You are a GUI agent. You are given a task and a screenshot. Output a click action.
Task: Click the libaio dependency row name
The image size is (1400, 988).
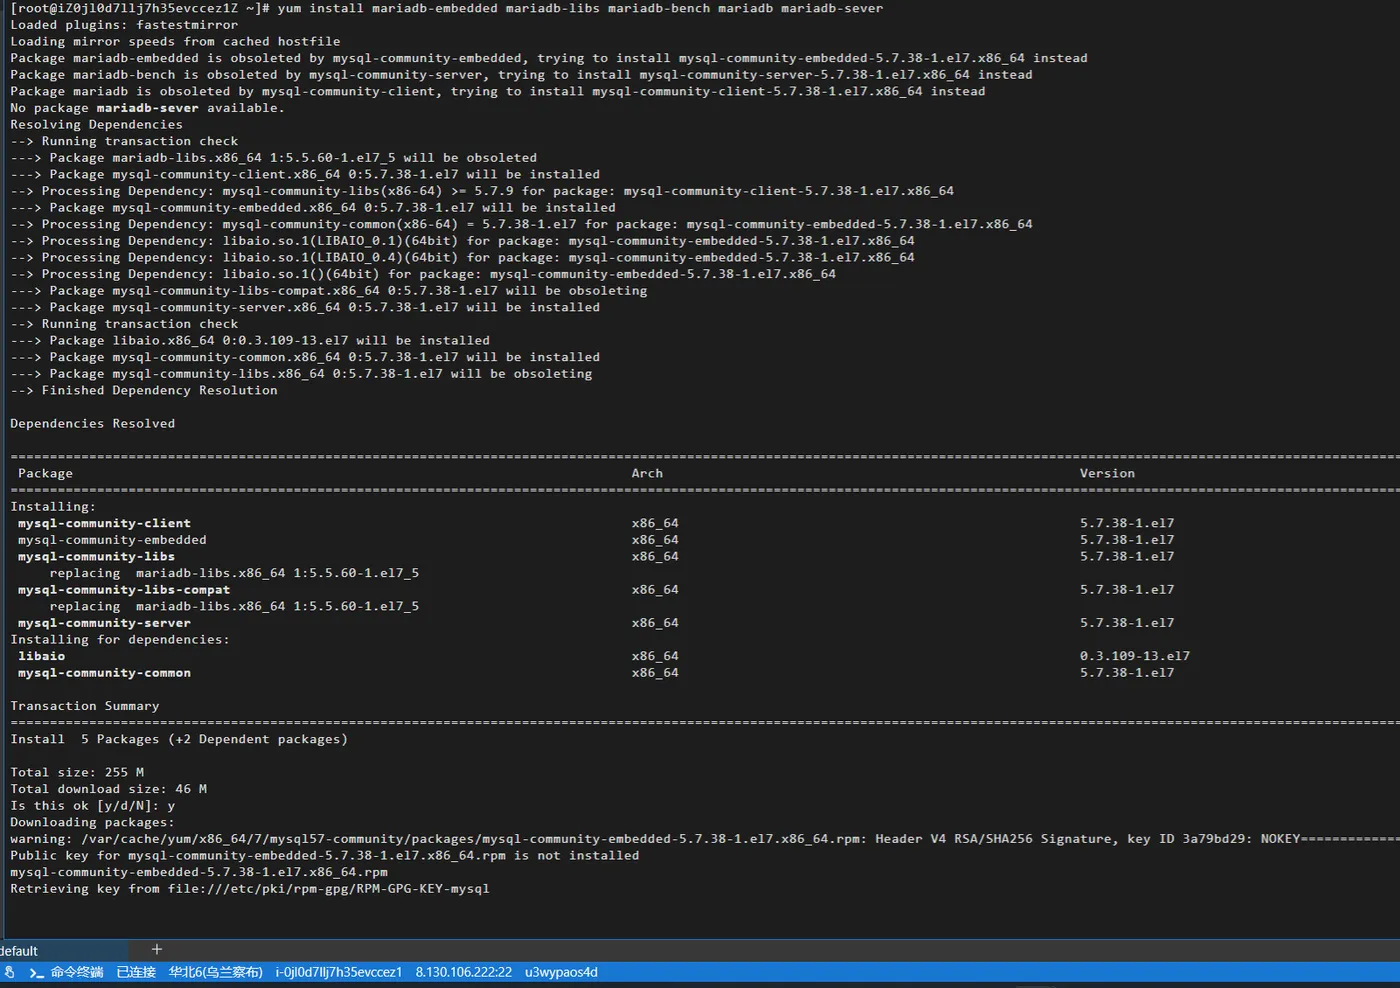point(41,656)
